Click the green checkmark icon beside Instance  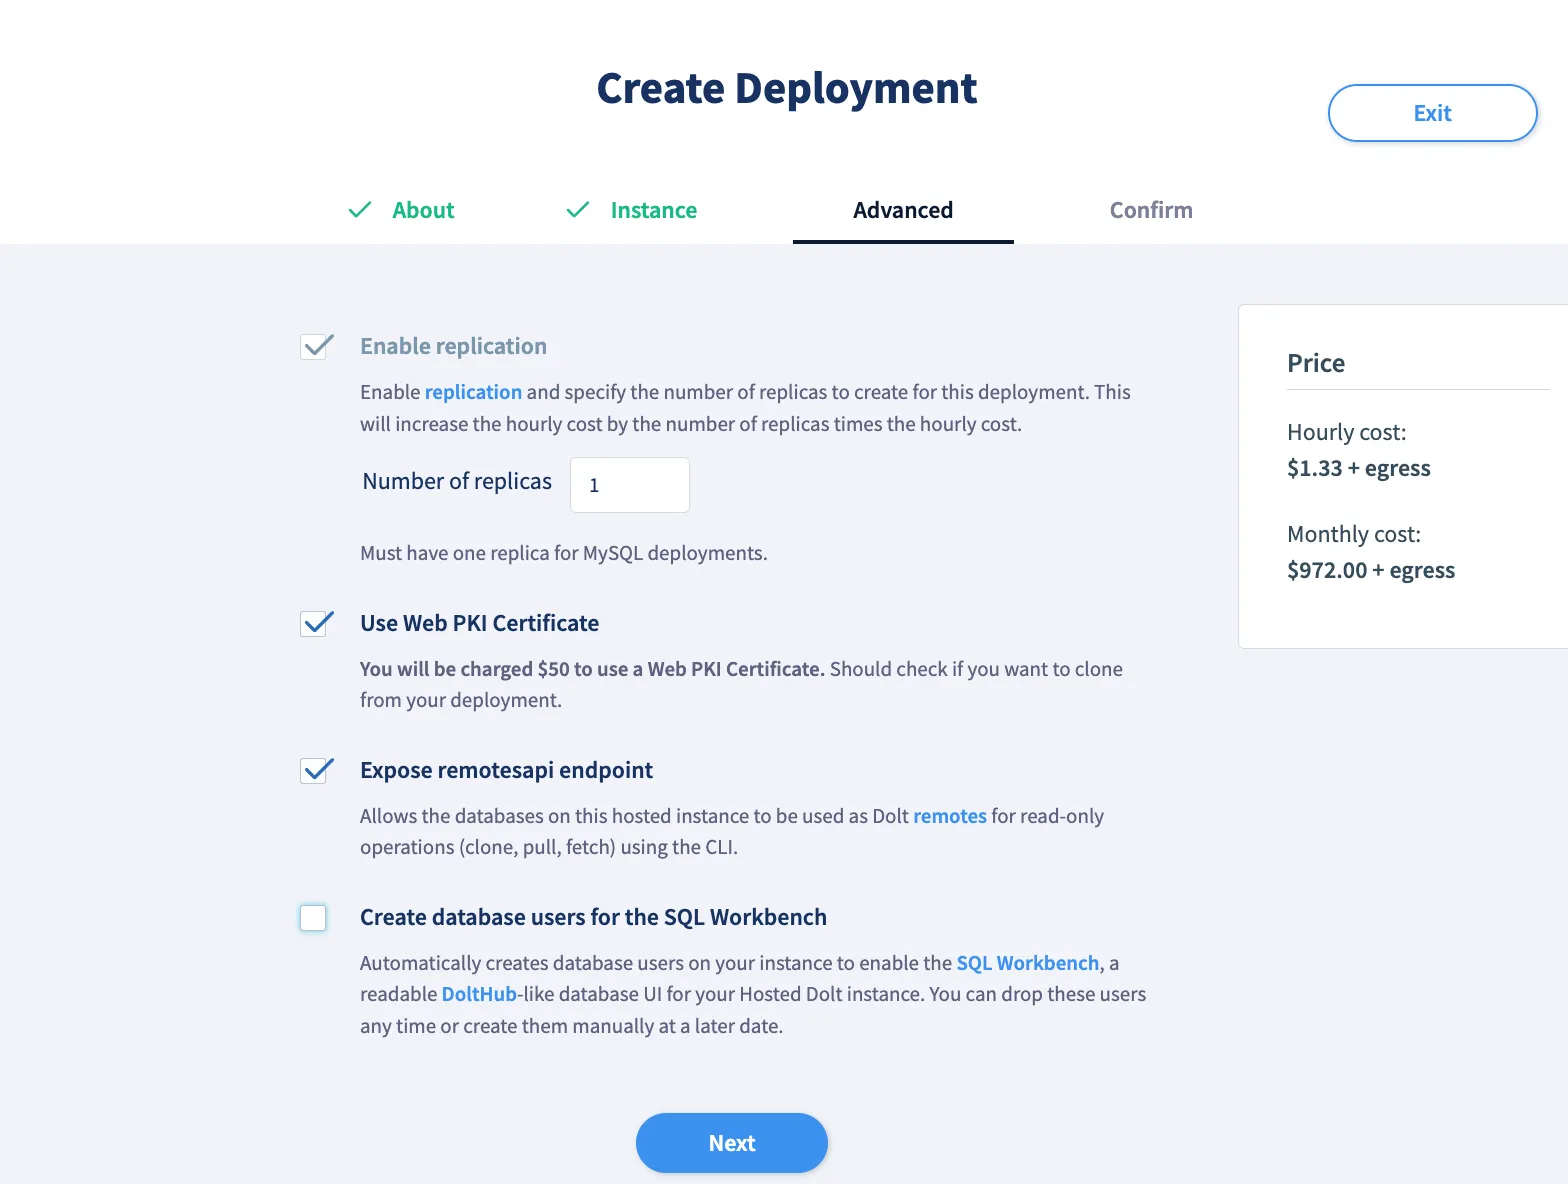click(x=577, y=210)
